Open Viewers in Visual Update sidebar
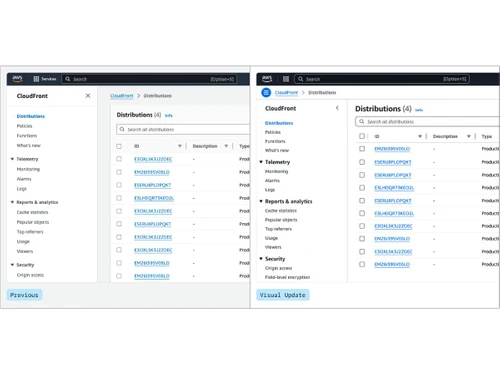Viewport: 500px width, 375px height. pos(273,247)
